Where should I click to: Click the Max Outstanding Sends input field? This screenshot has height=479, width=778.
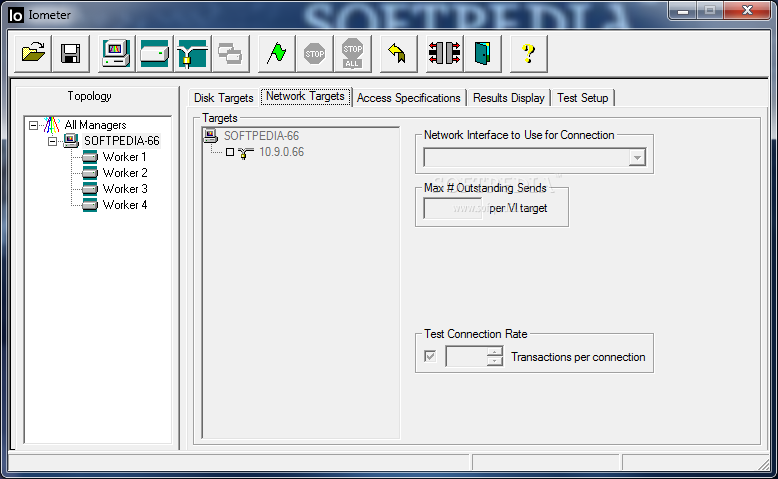[x=453, y=208]
